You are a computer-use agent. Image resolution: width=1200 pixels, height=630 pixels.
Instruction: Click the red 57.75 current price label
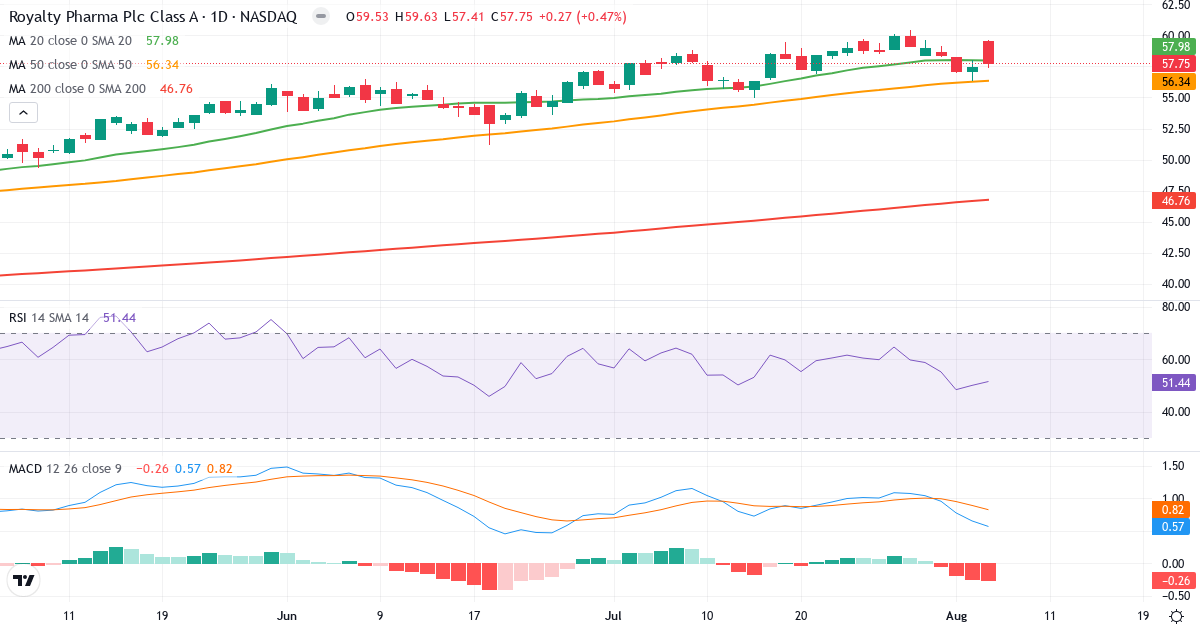[x=1176, y=63]
